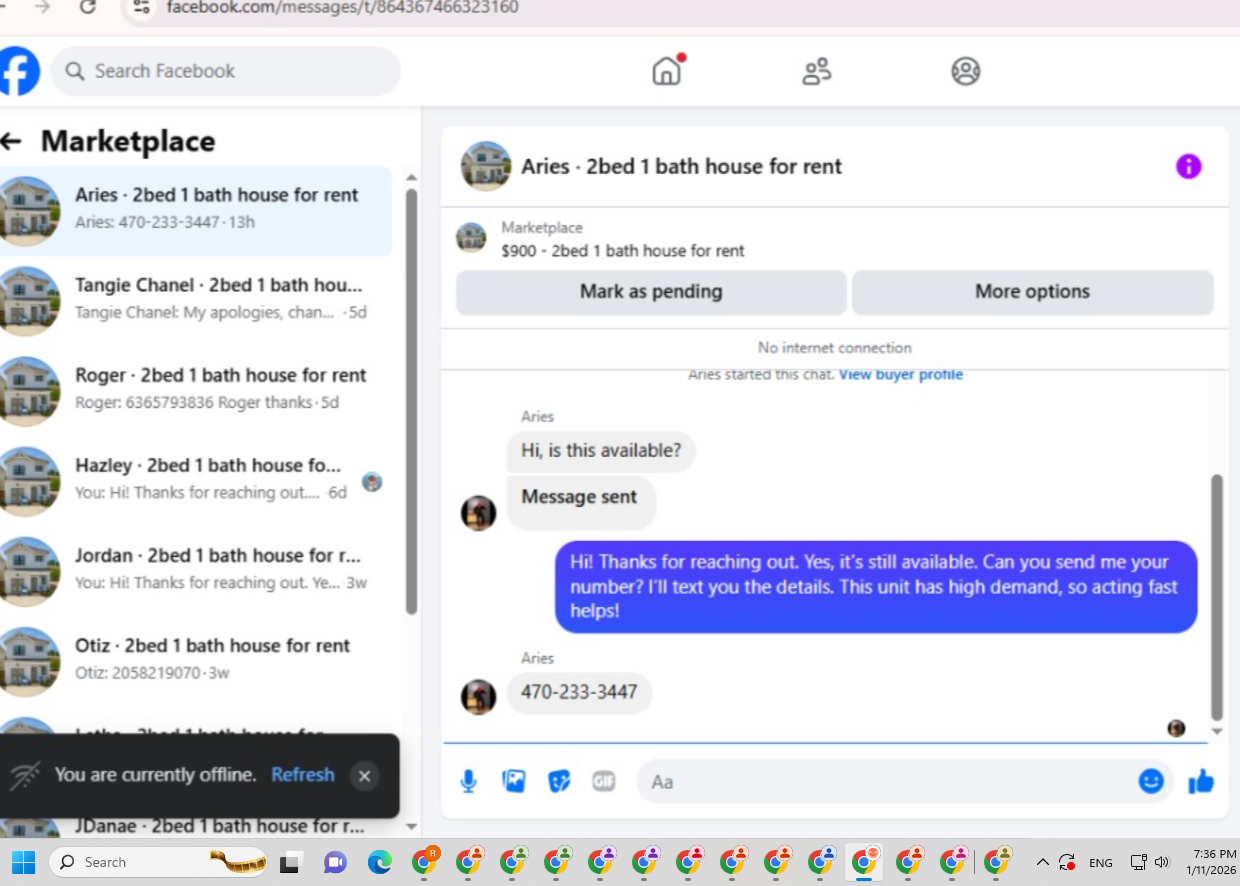Focus the Search Facebook field
Image resolution: width=1240 pixels, height=886 pixels.
tap(225, 71)
